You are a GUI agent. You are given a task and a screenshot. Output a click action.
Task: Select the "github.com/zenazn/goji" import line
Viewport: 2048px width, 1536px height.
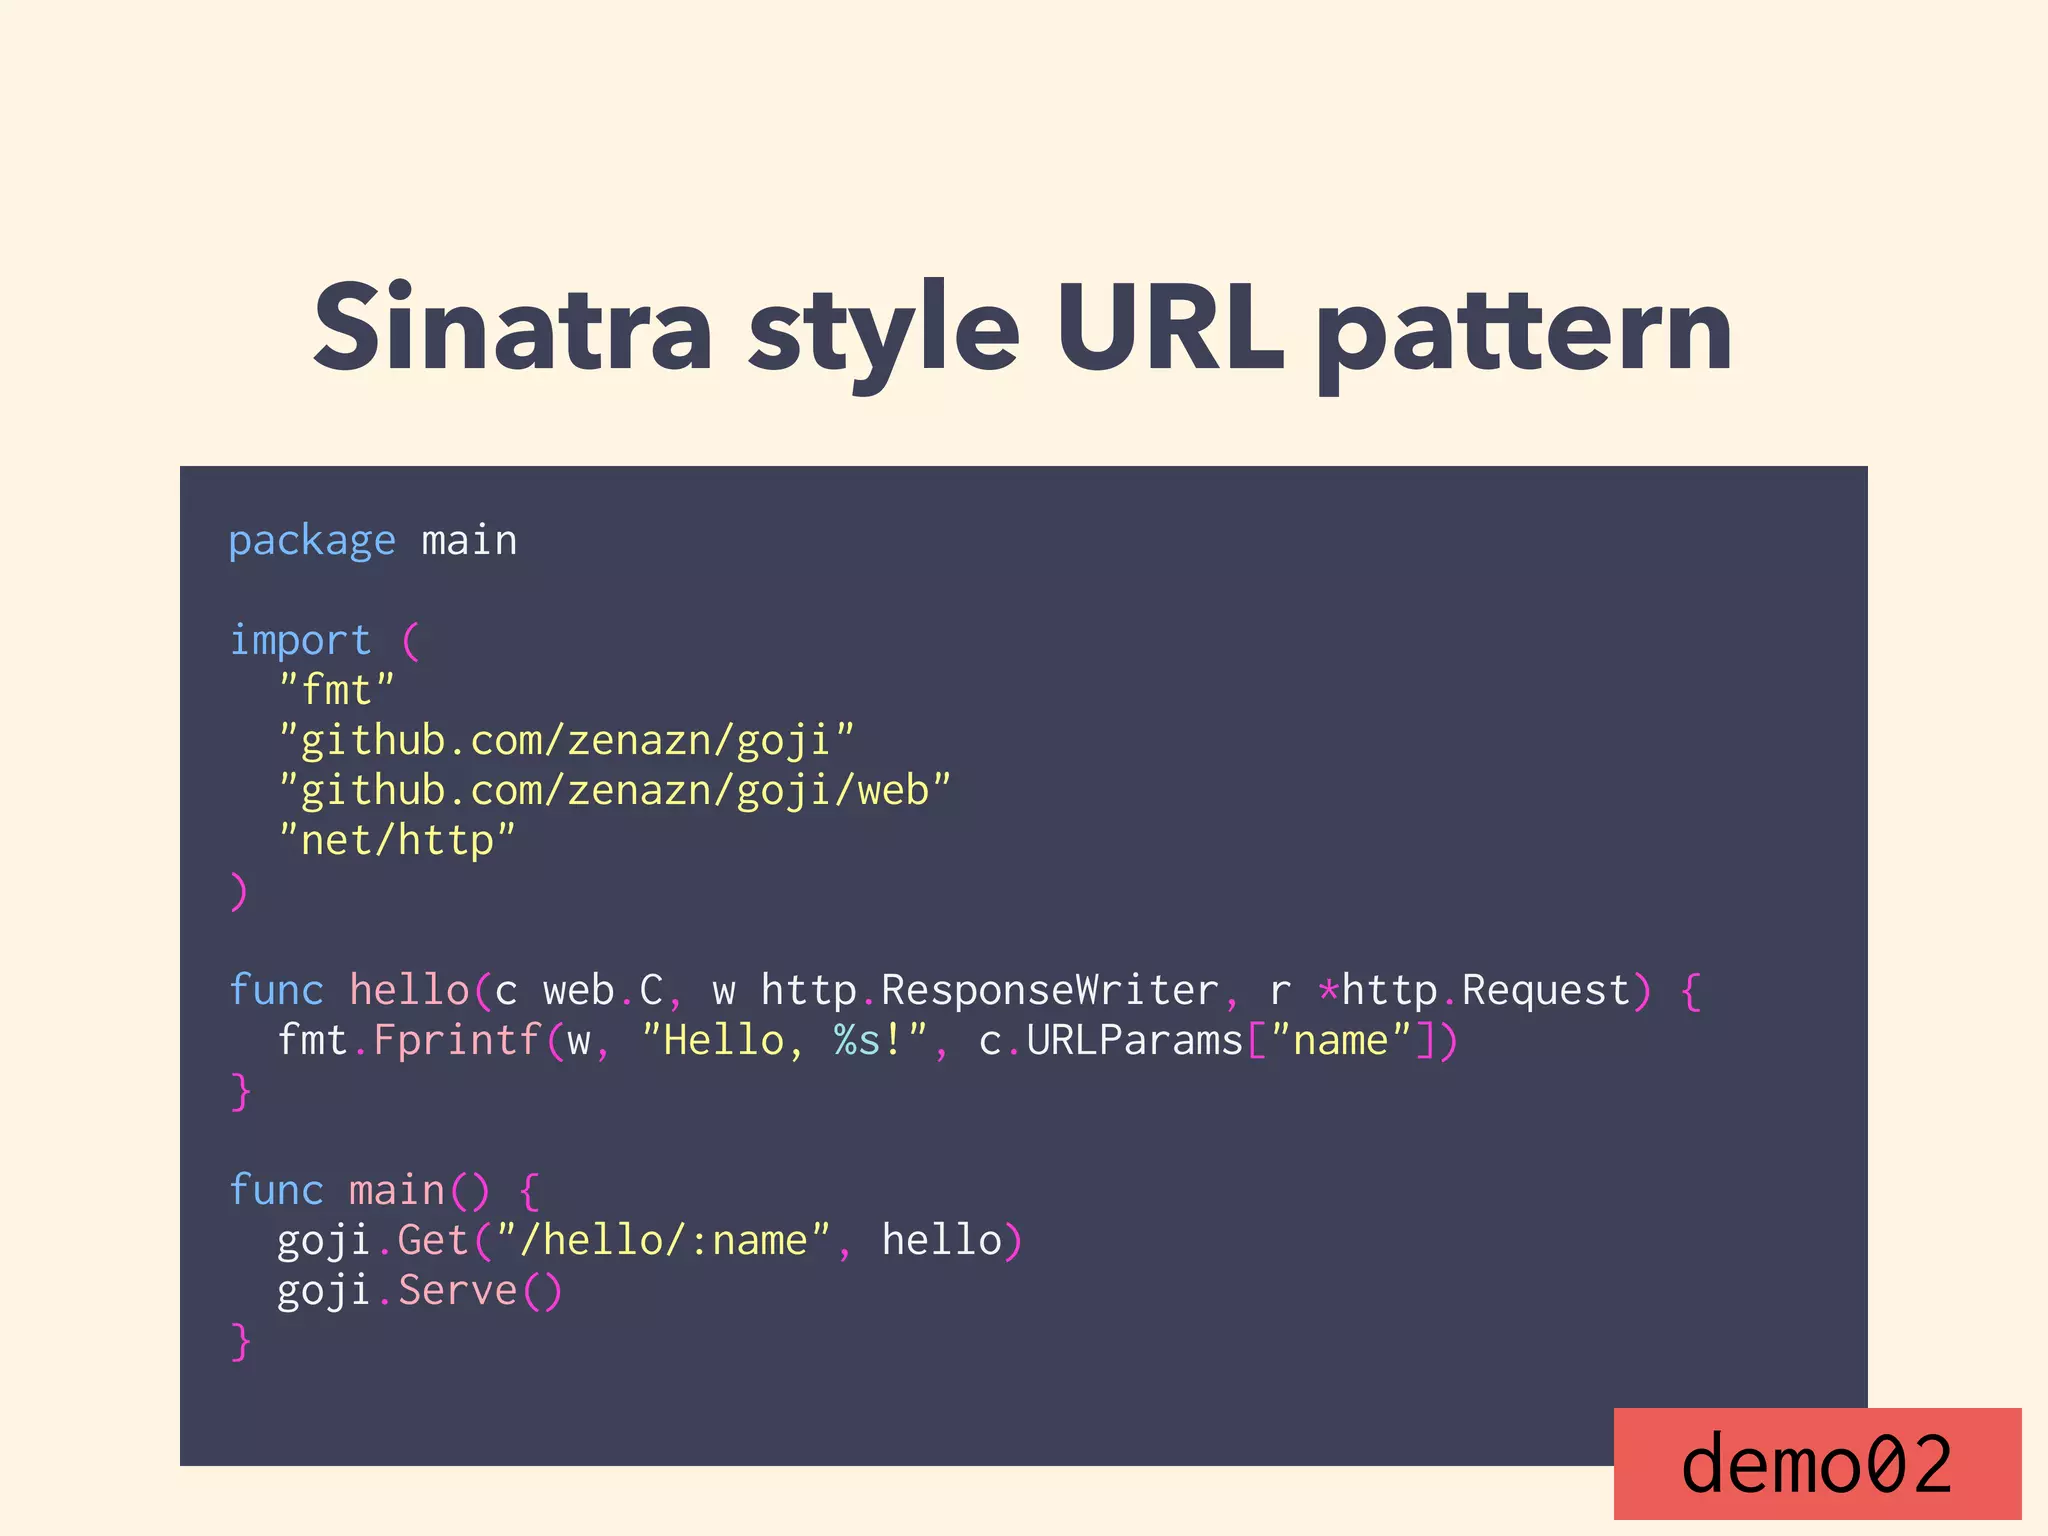pos(566,741)
